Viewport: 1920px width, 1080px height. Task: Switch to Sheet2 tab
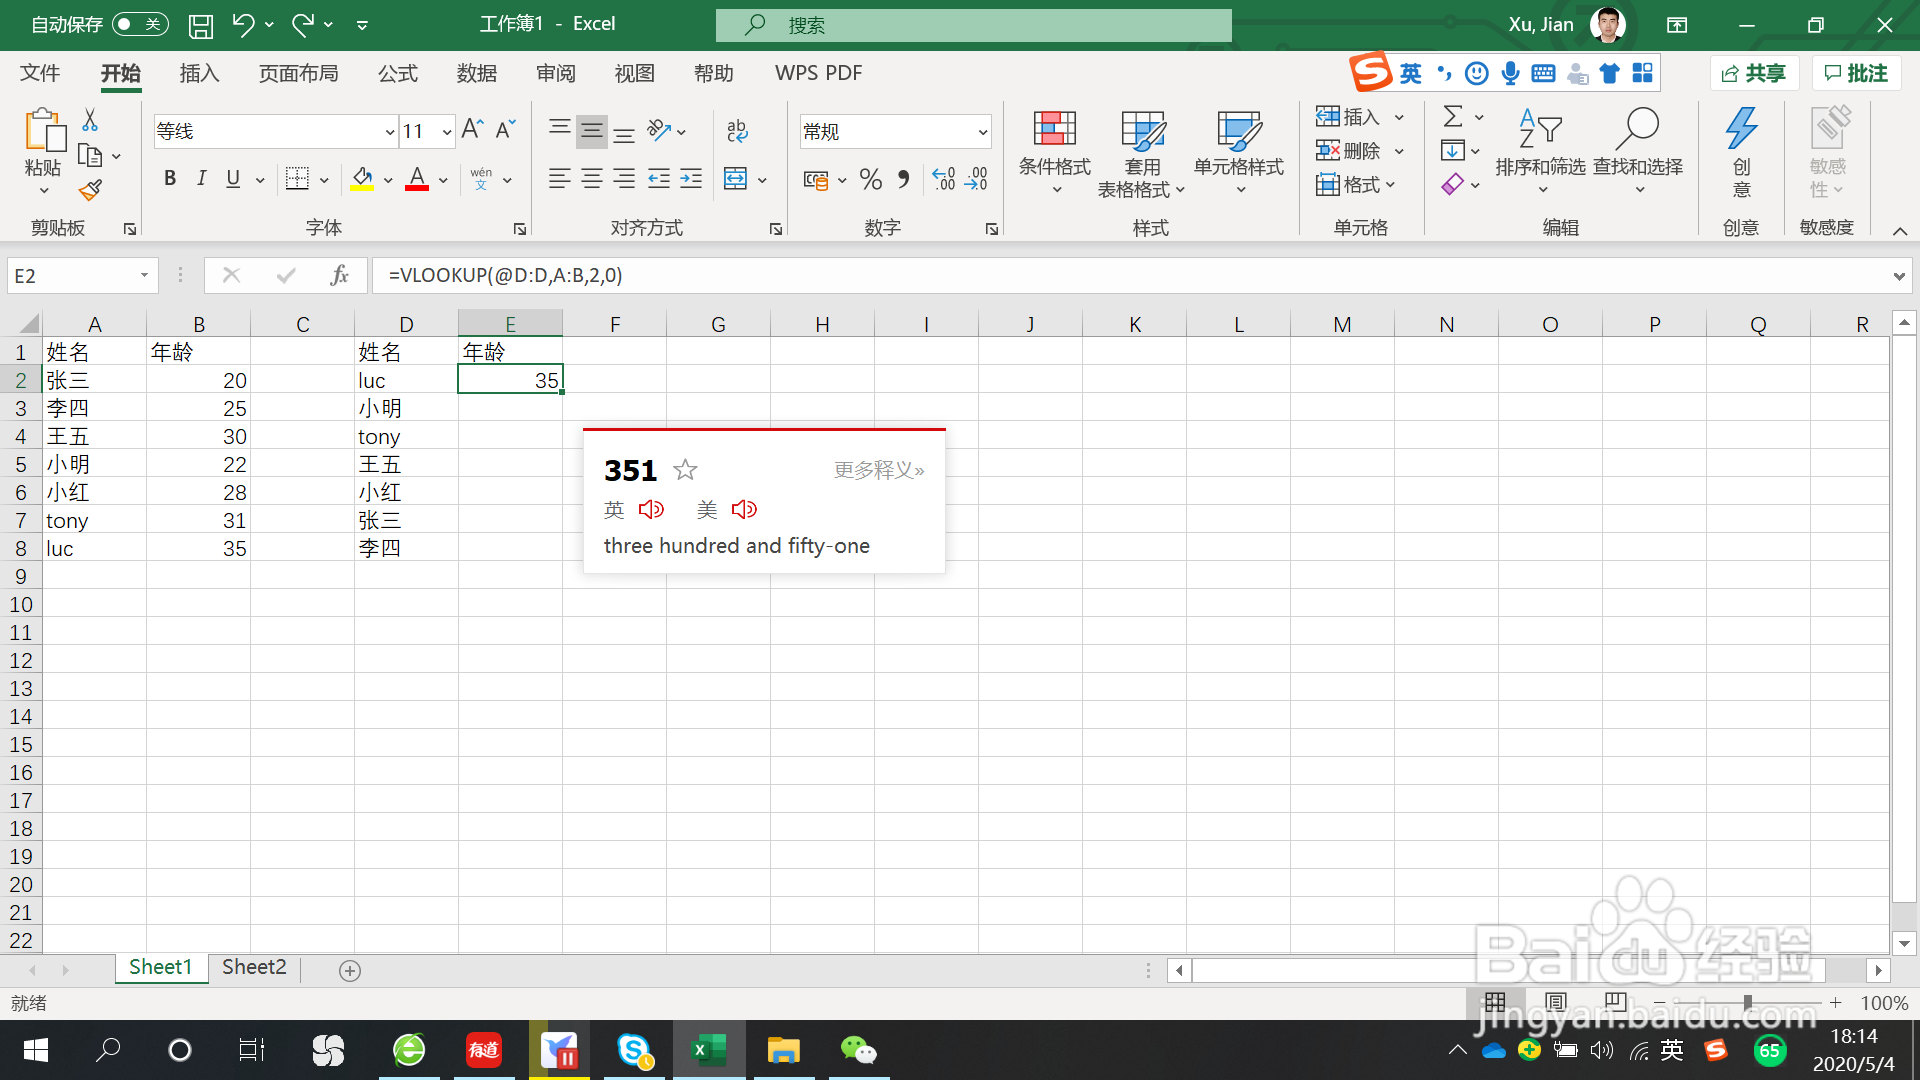coord(254,967)
